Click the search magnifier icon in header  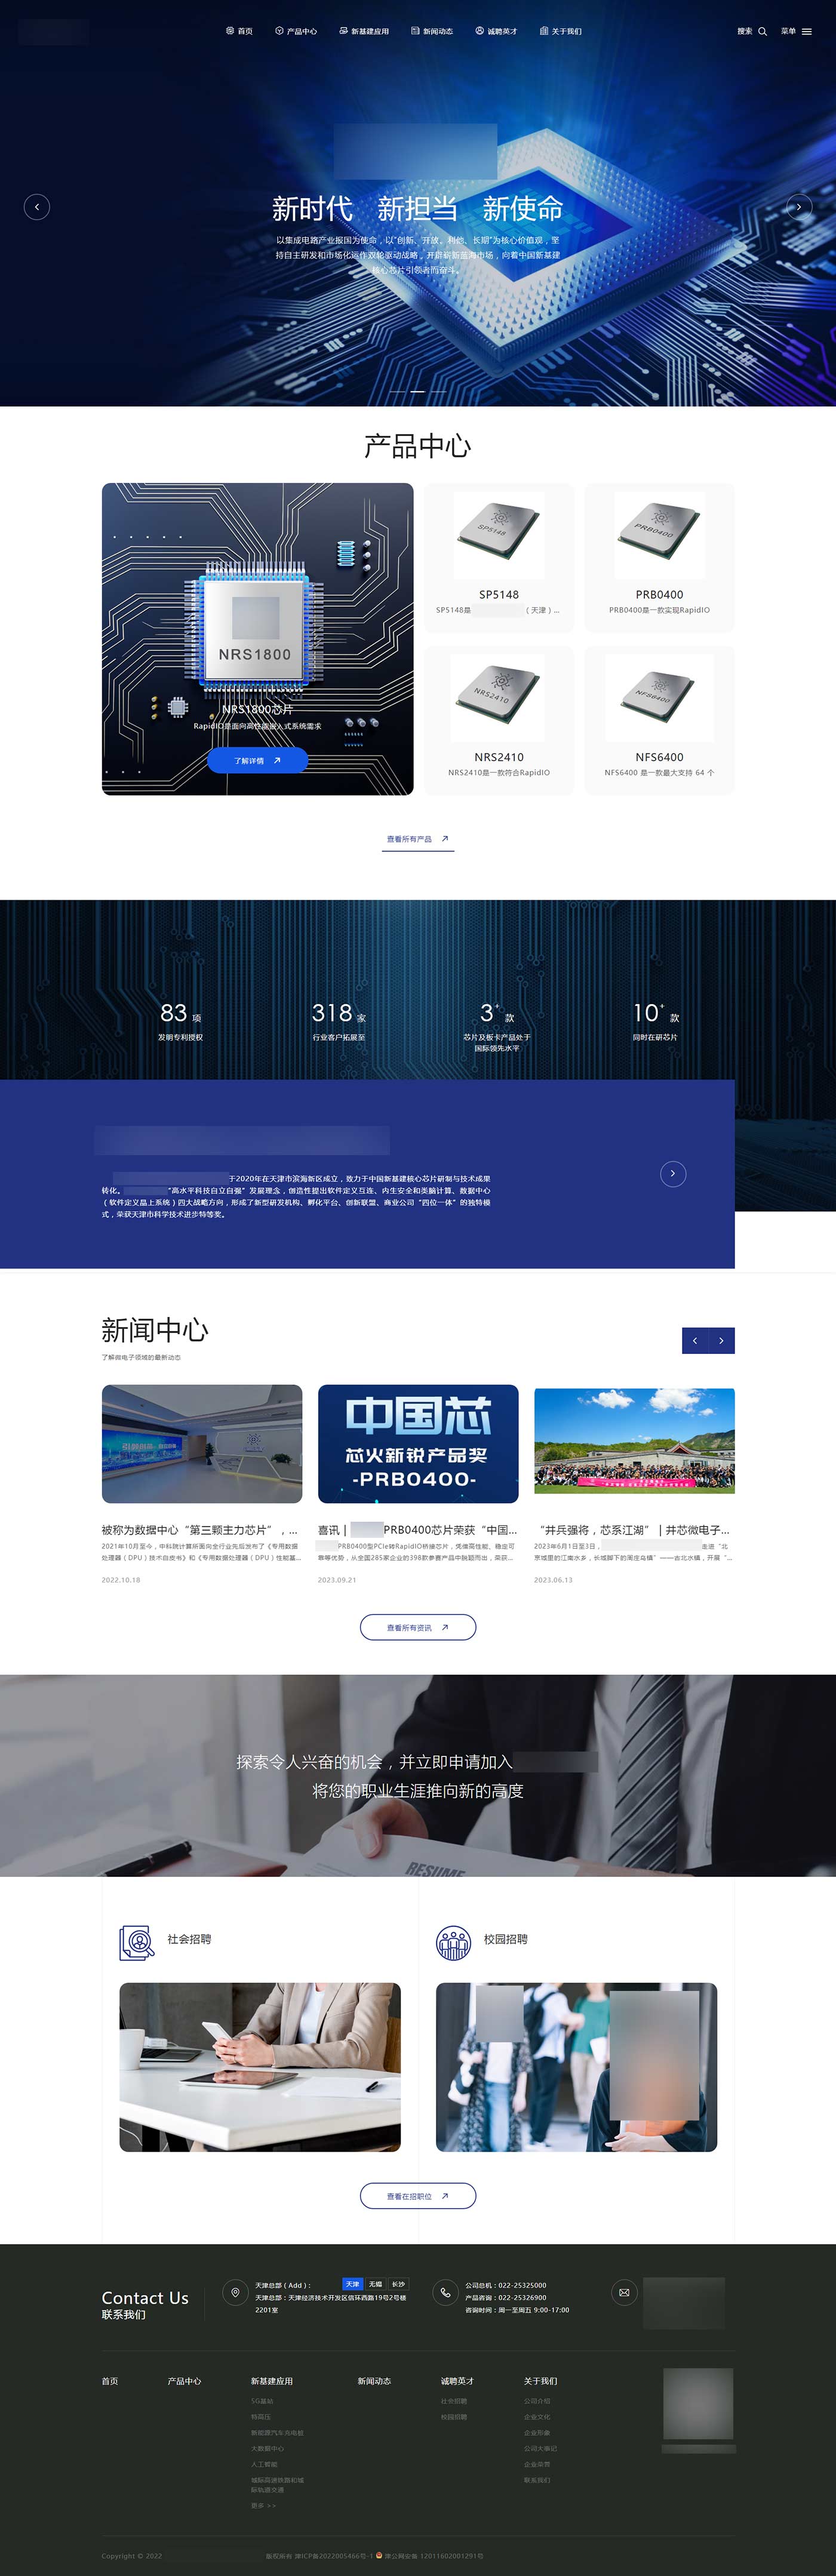click(762, 31)
